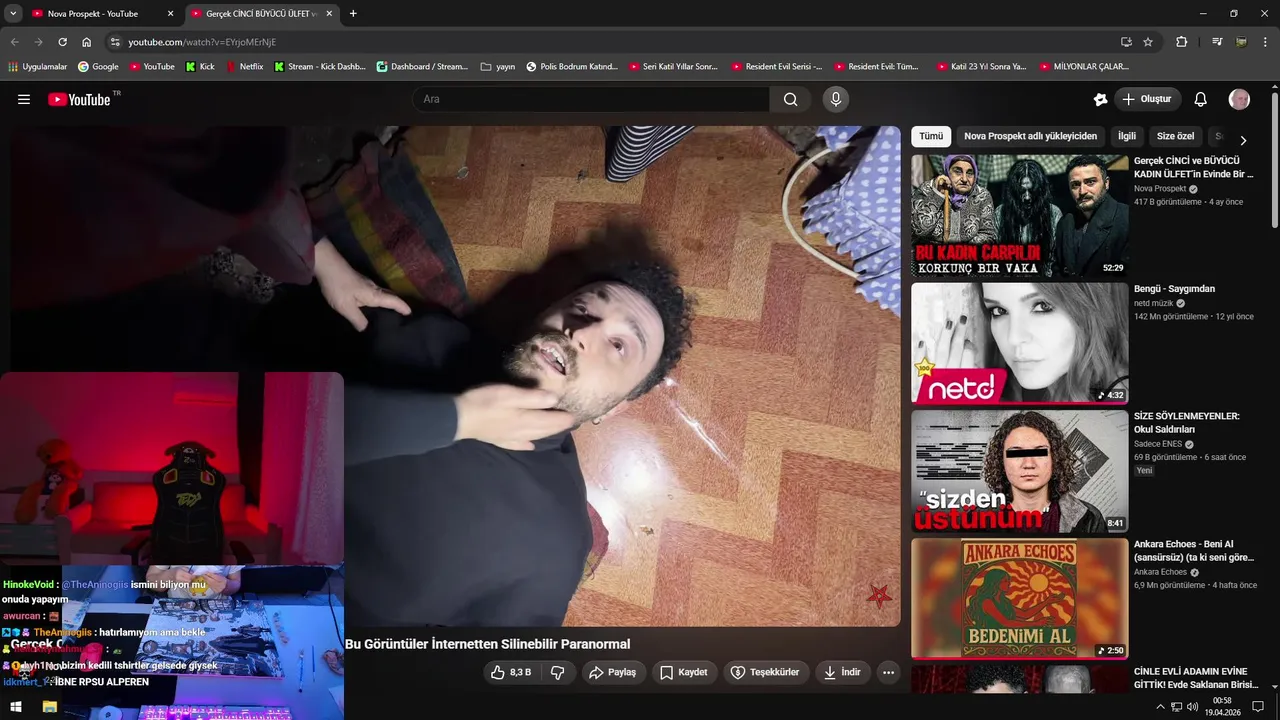
Task: Open the netd müzik channel name
Action: pyautogui.click(x=1153, y=303)
